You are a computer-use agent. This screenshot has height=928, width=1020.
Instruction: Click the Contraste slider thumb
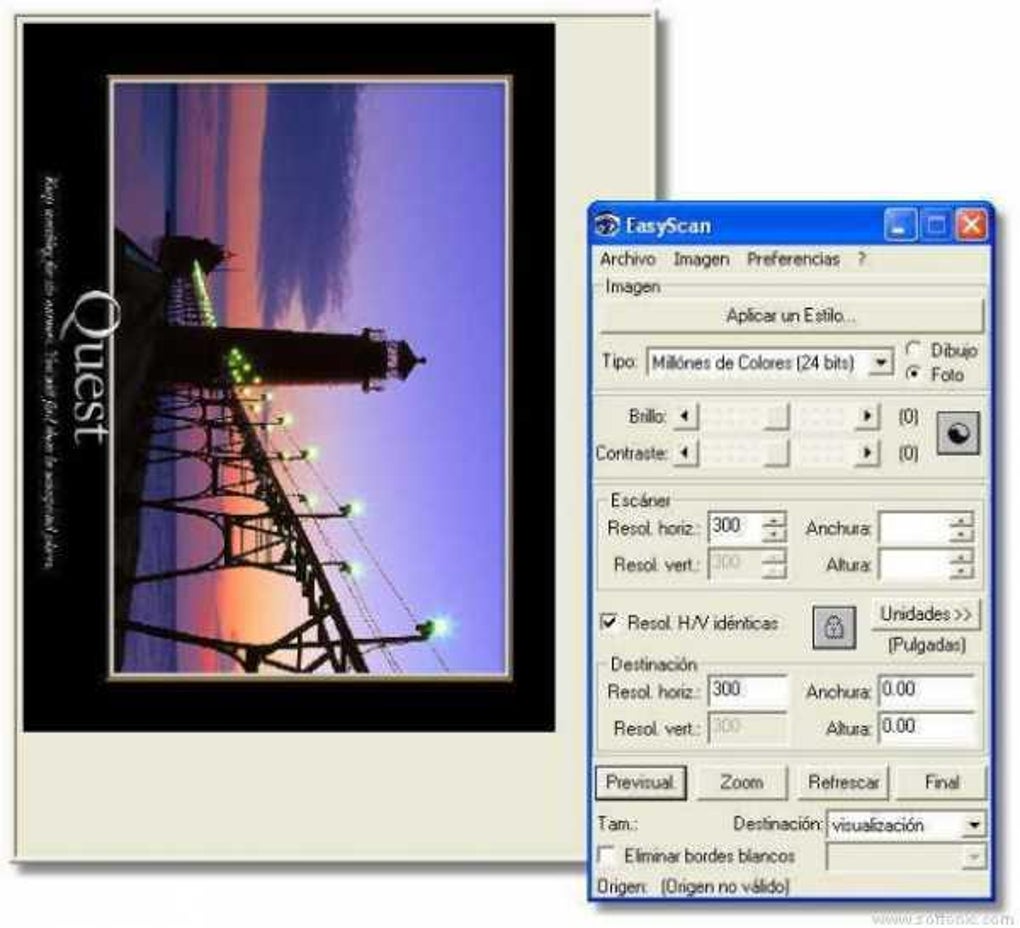point(775,453)
